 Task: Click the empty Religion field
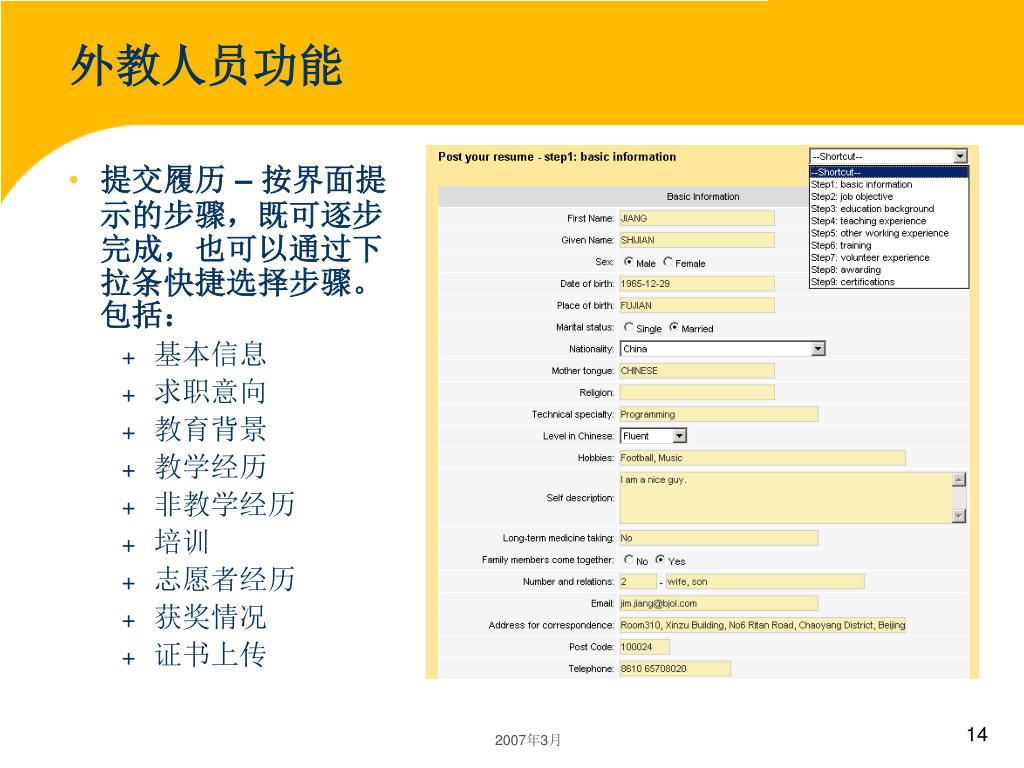[697, 392]
